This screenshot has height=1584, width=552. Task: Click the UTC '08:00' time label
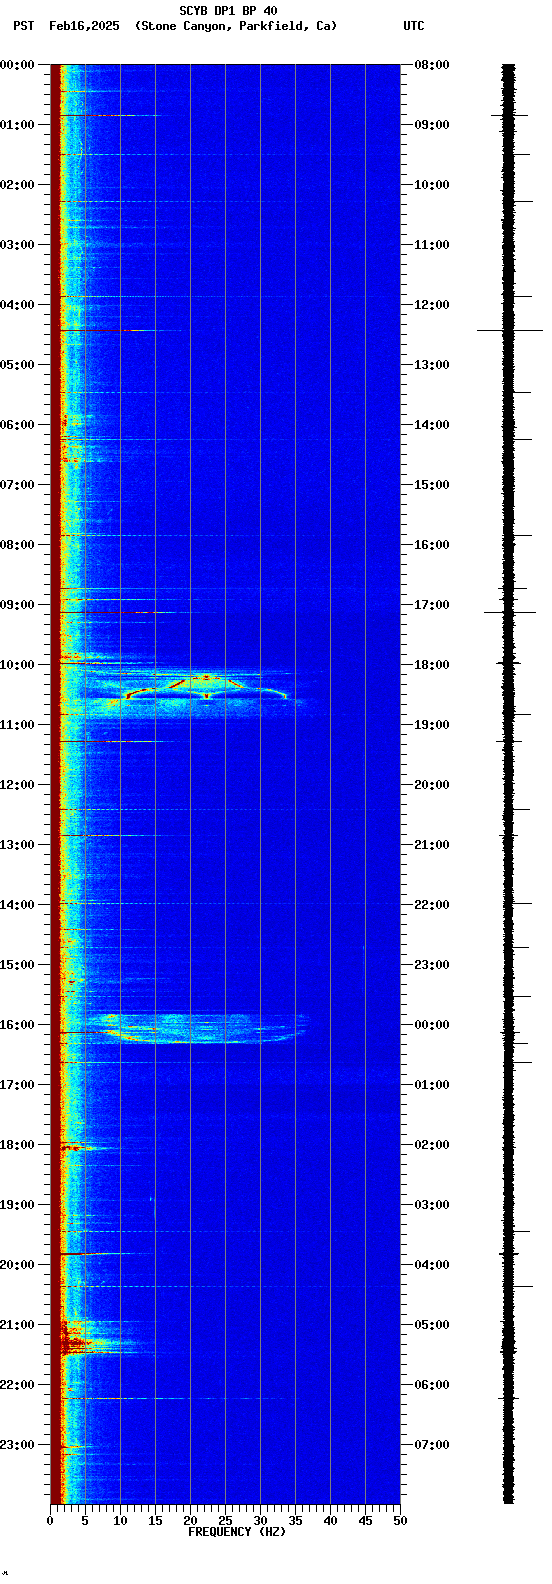[432, 65]
